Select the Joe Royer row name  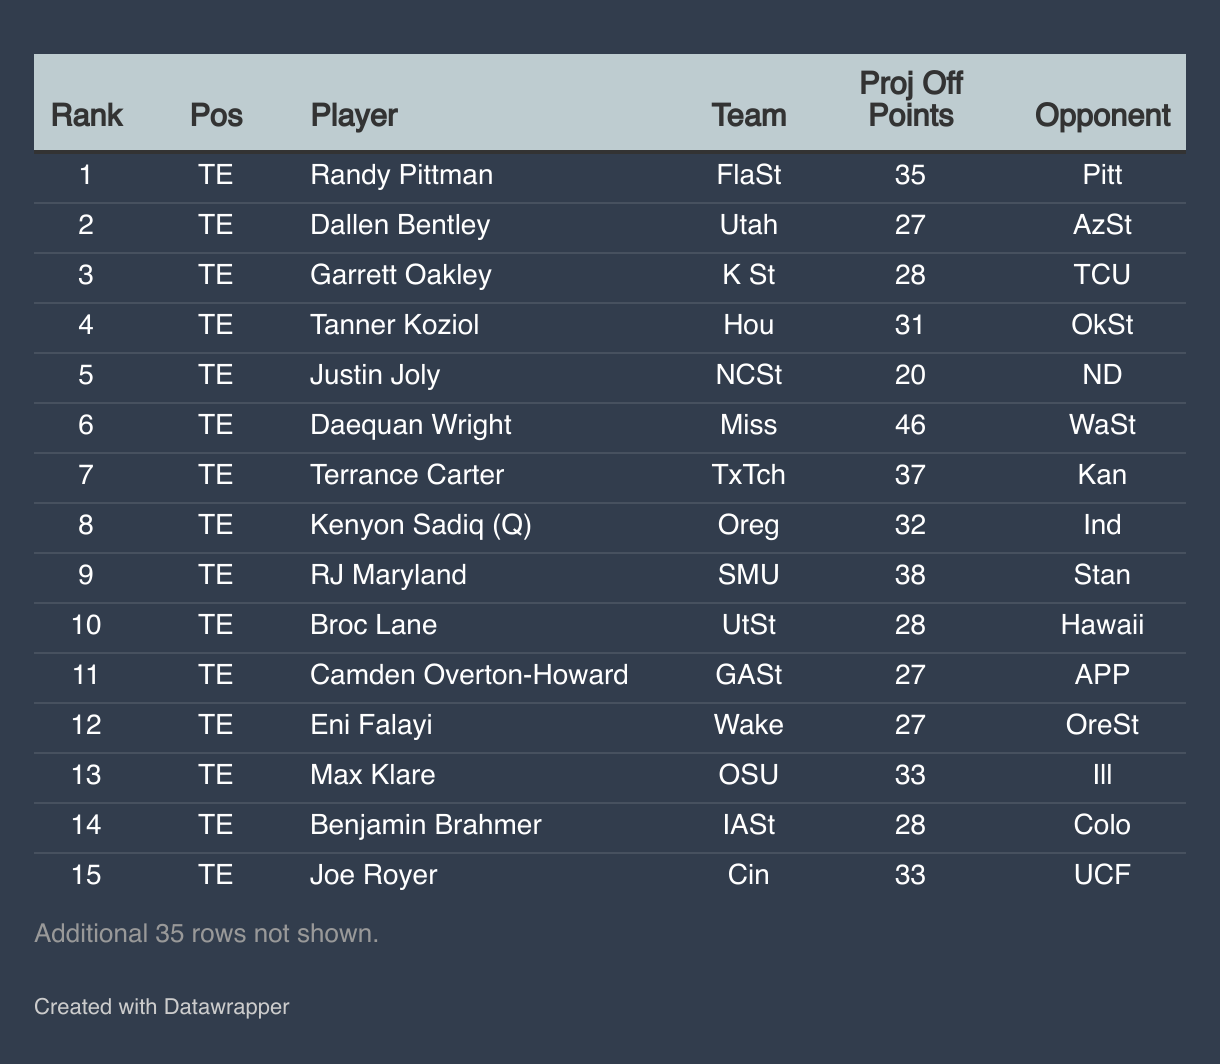pos(374,875)
